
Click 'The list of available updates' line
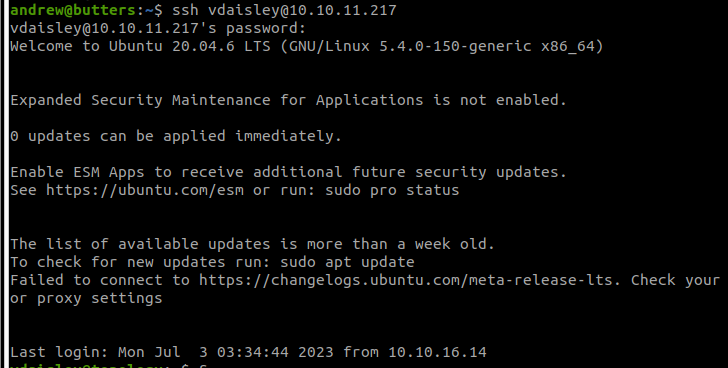[253, 244]
